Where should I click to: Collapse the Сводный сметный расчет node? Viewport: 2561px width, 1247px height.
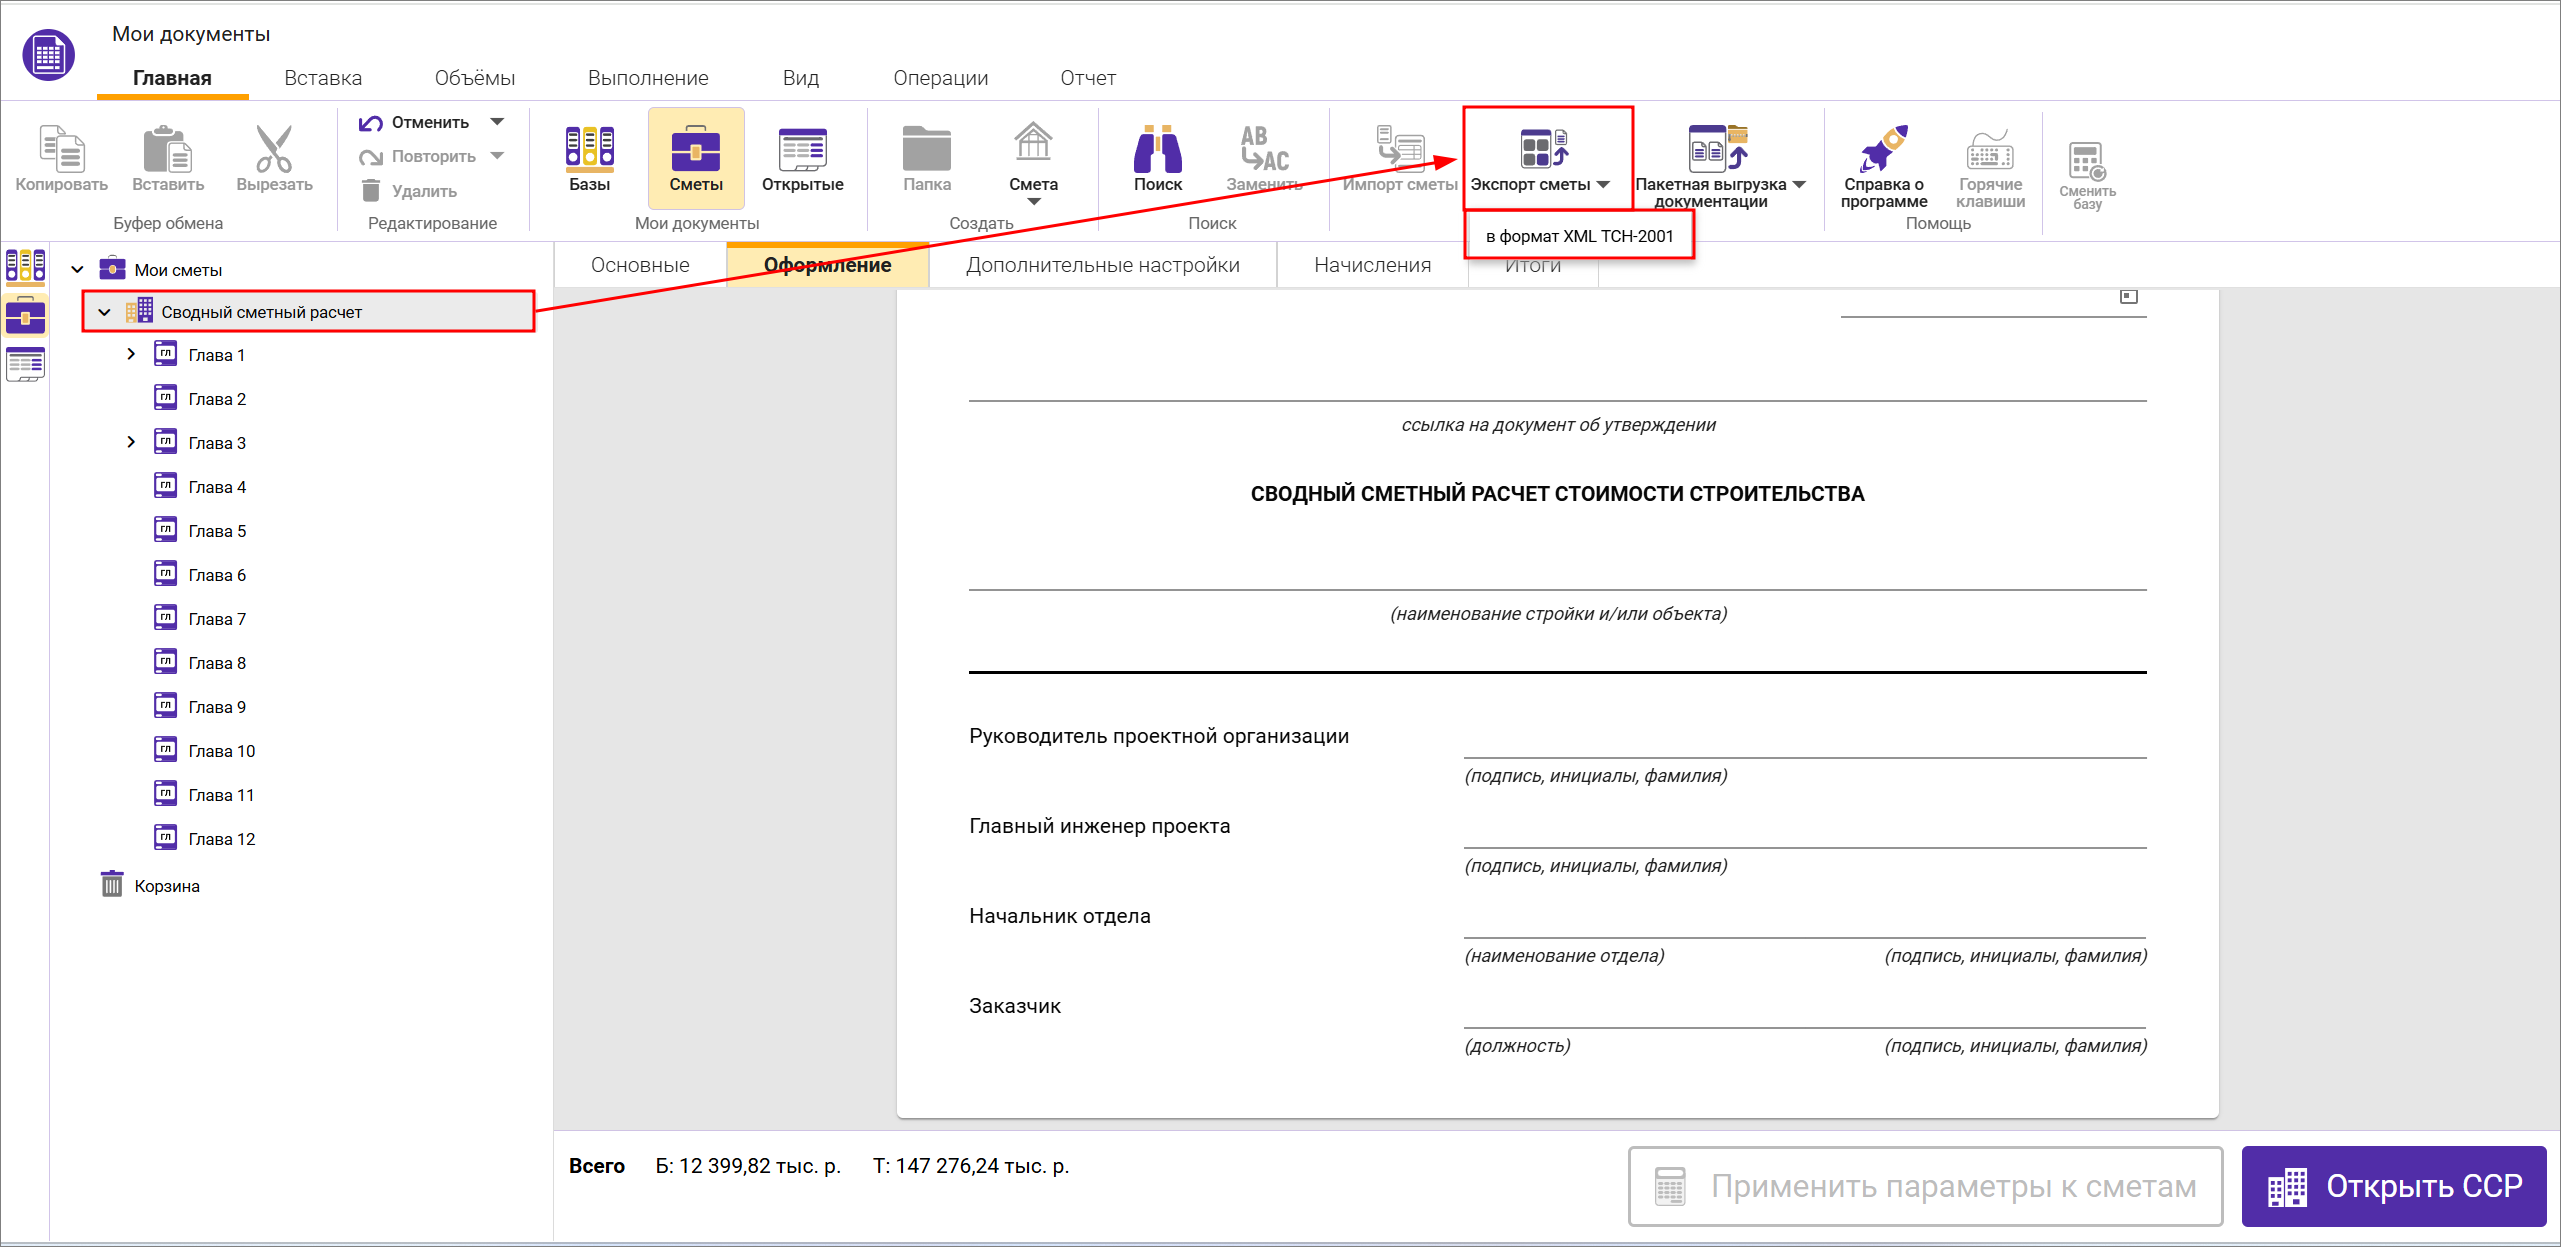[x=104, y=311]
